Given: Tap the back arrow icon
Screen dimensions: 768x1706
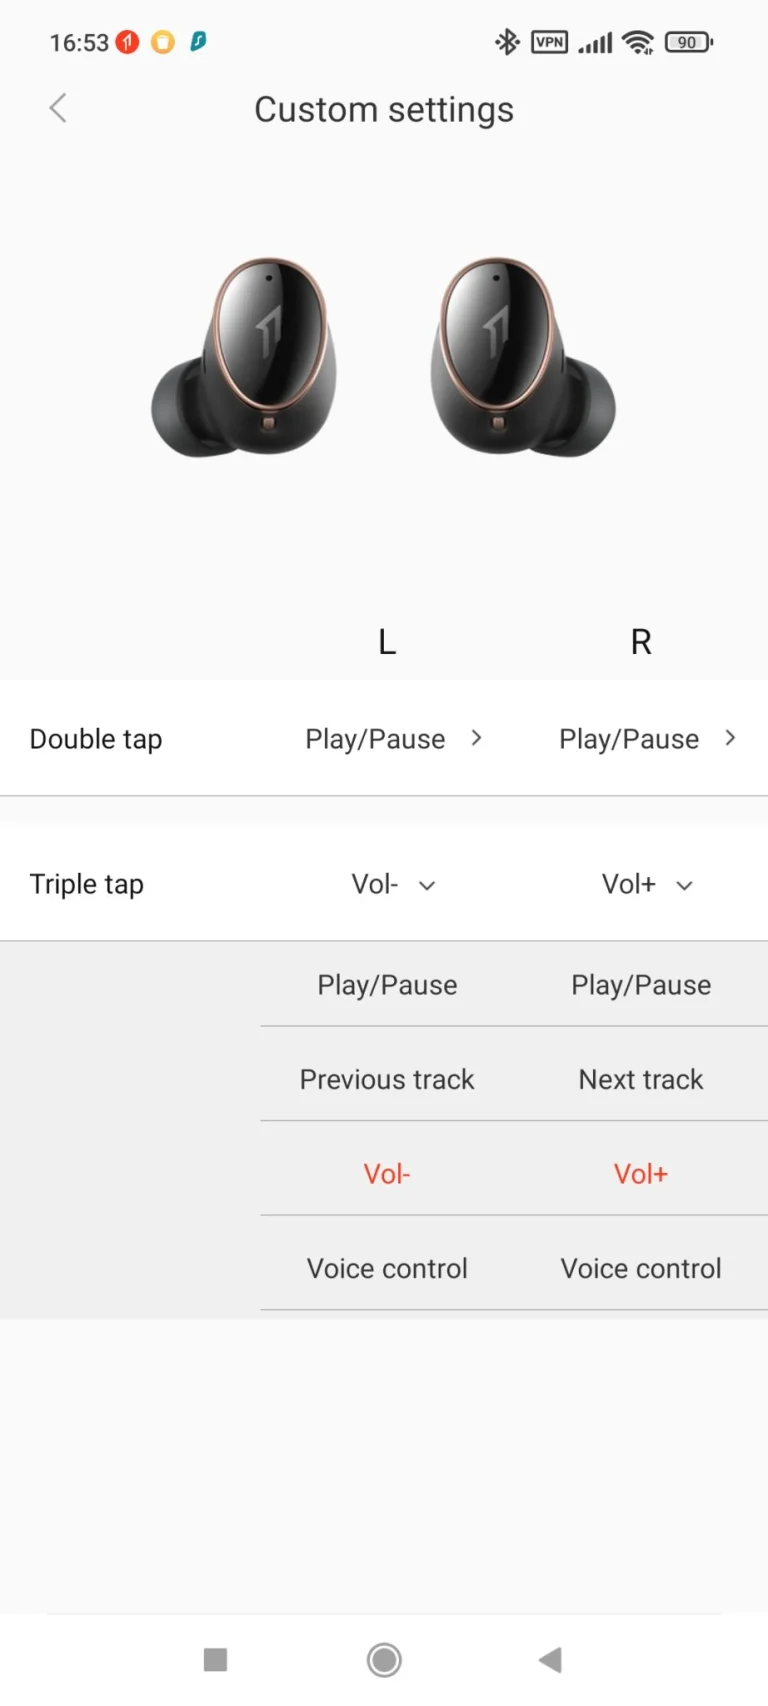Looking at the screenshot, I should pos(58,108).
